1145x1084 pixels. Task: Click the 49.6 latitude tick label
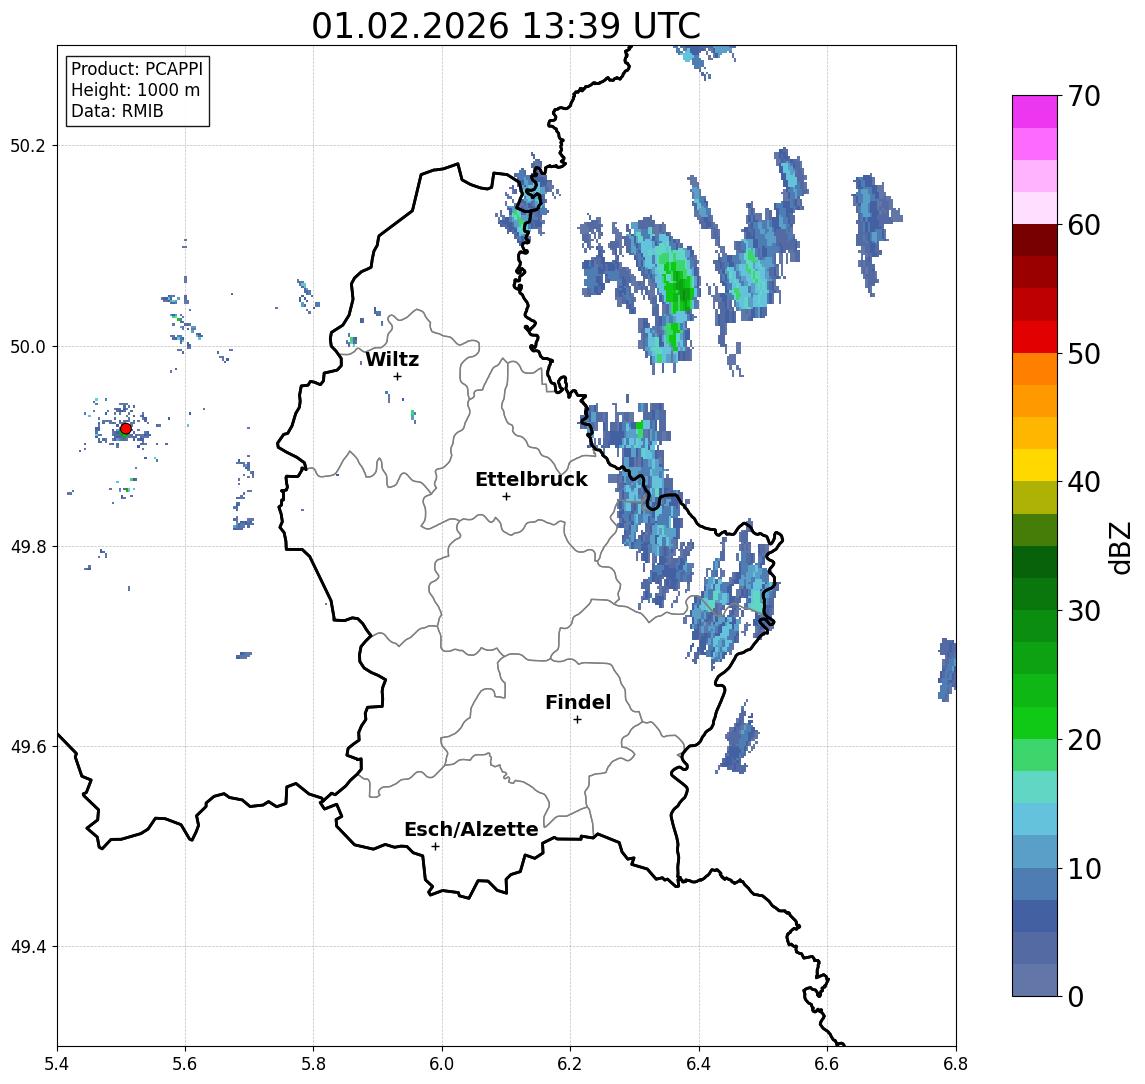click(28, 747)
